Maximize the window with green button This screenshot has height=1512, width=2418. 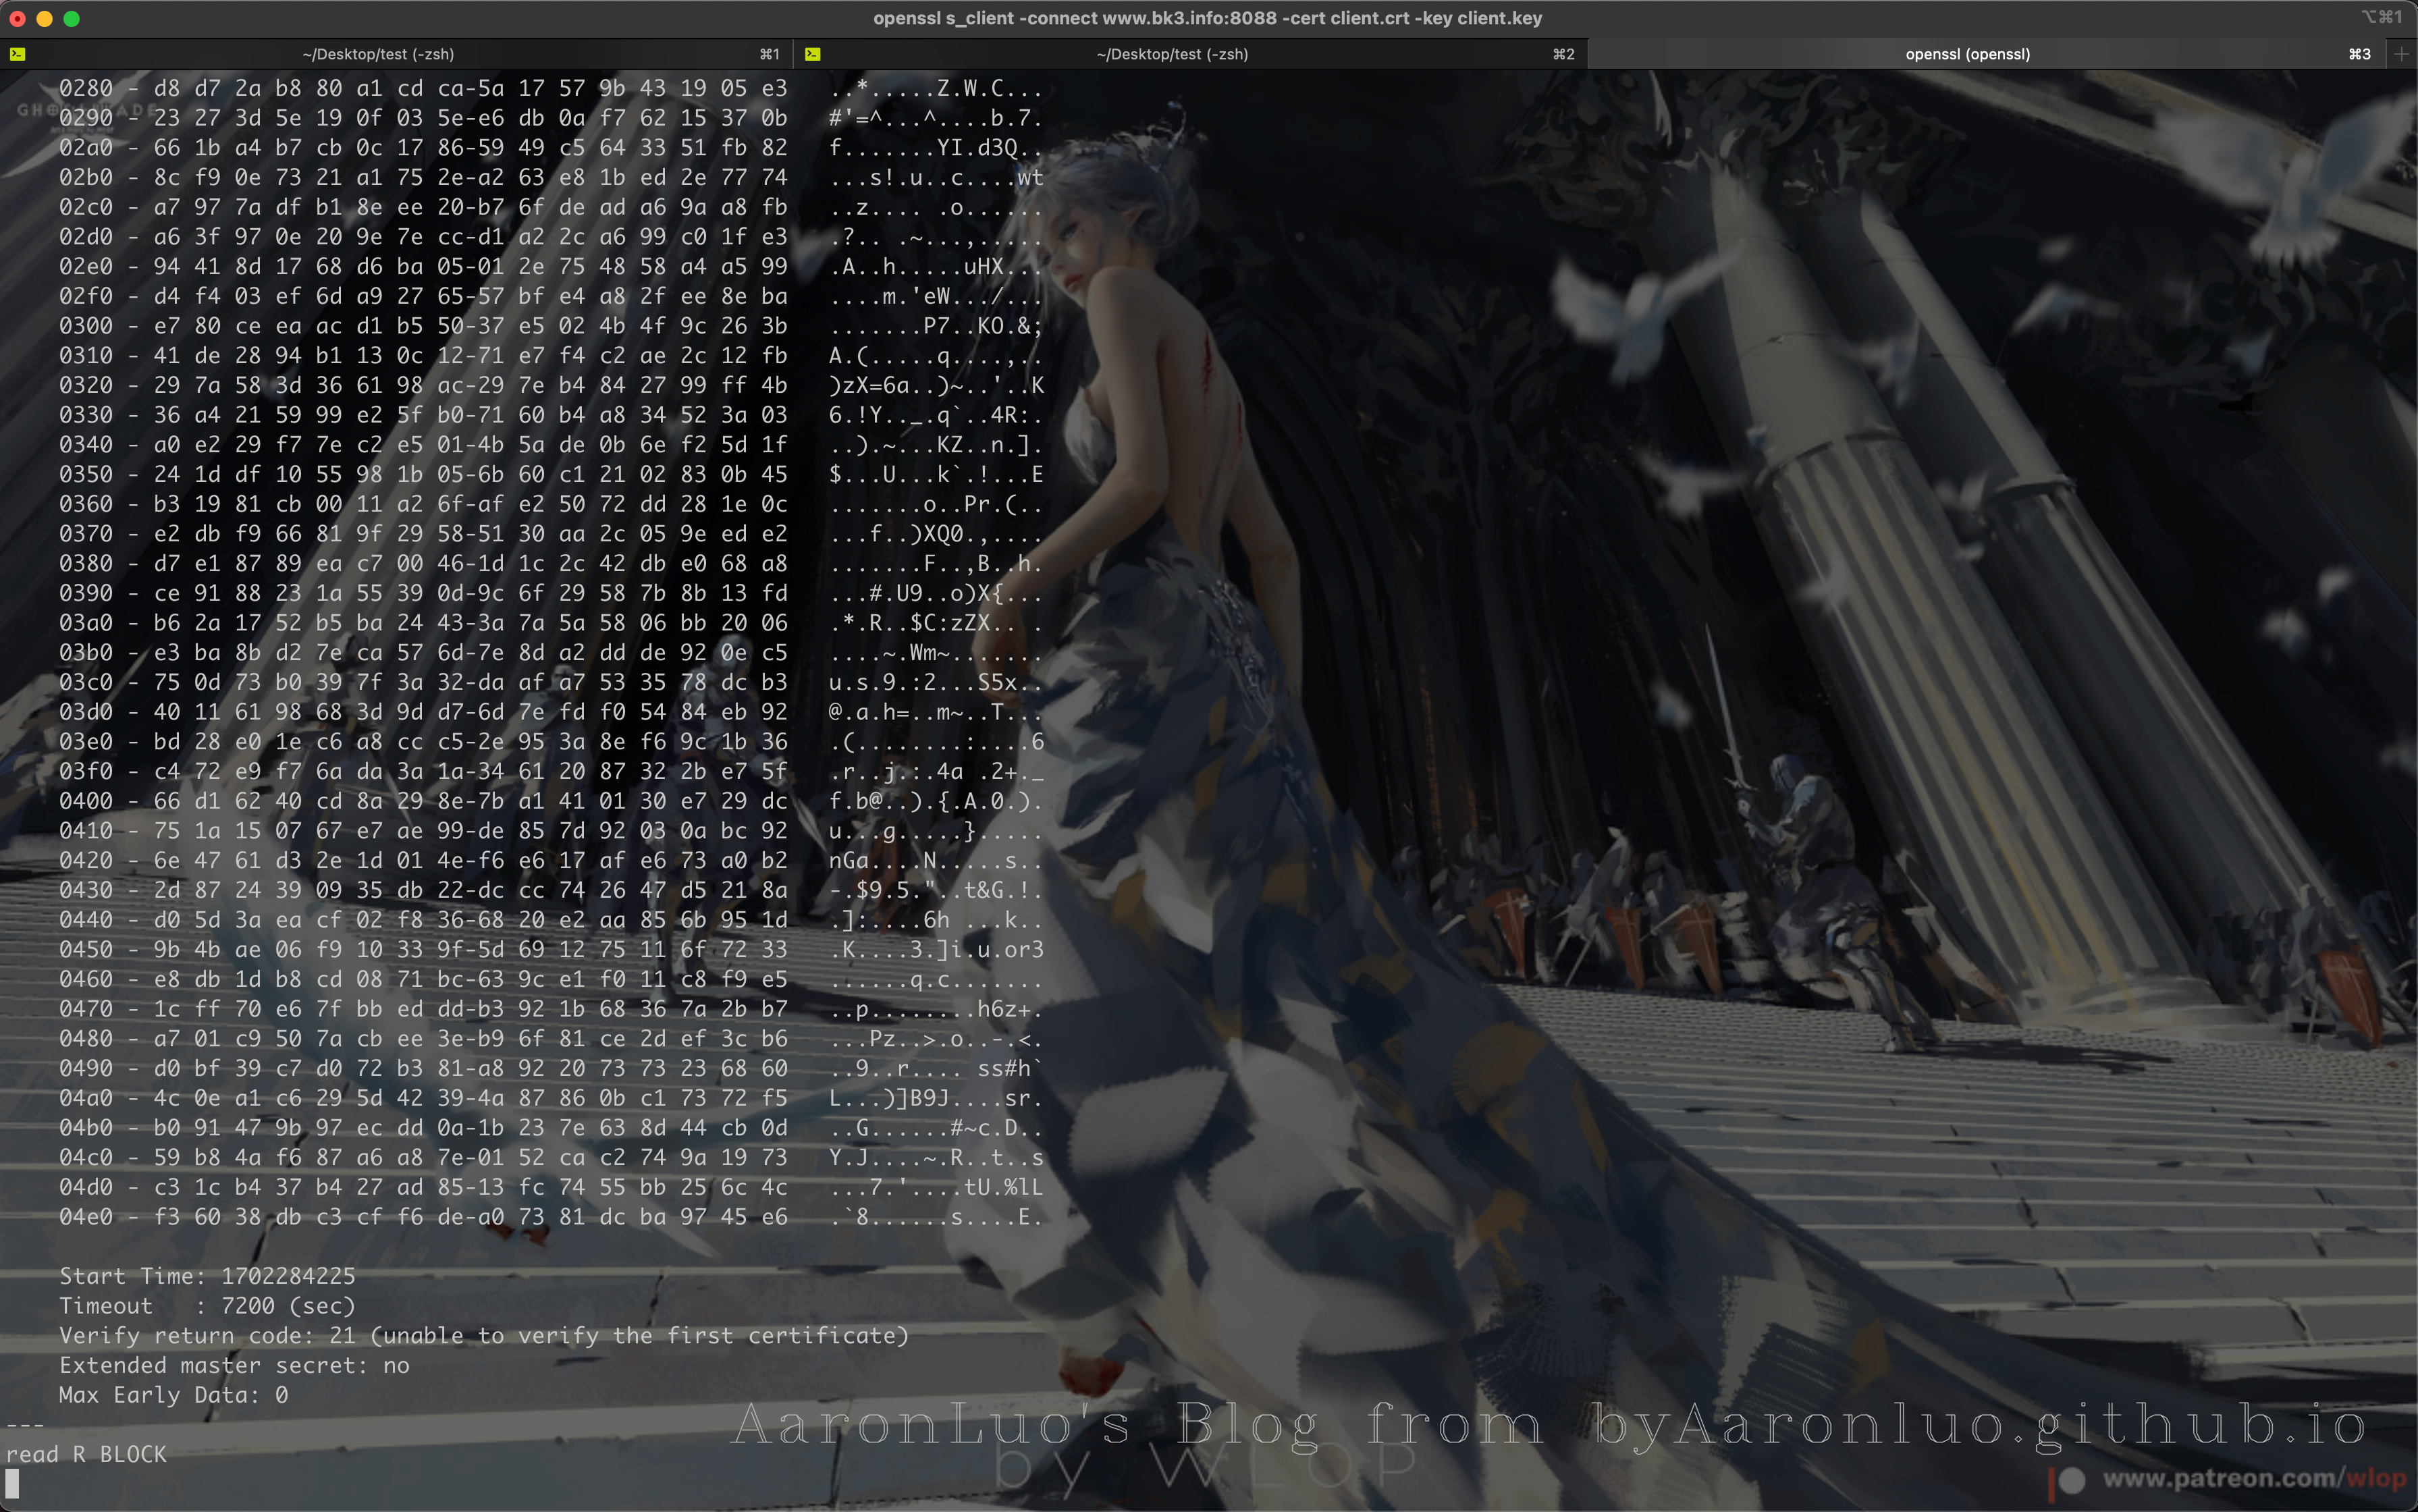click(71, 18)
